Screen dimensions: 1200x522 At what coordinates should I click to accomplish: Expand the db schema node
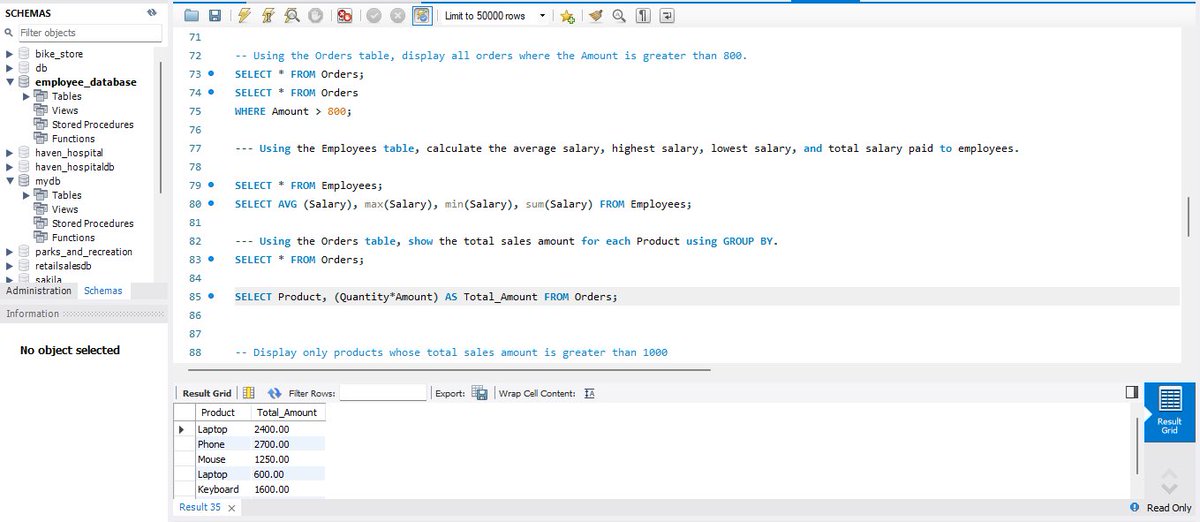coord(10,68)
